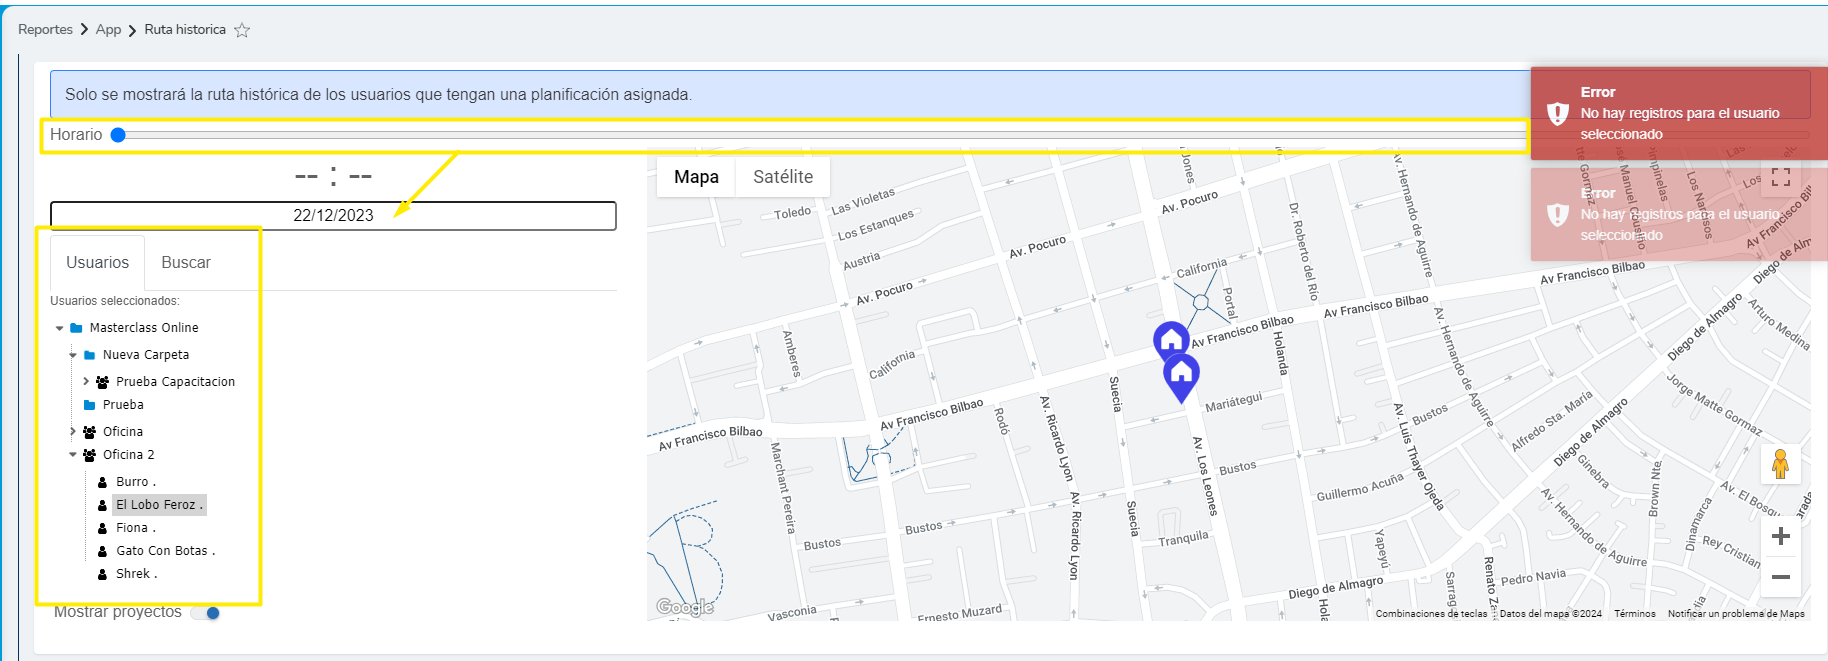Click the date field showing 22/12/2023
This screenshot has height=661, width=1828.
point(333,216)
